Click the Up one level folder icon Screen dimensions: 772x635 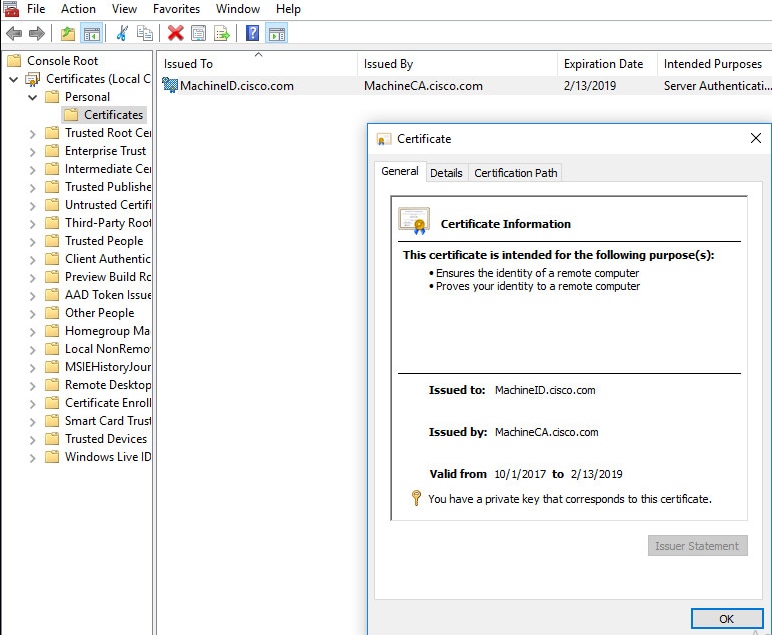coord(68,33)
